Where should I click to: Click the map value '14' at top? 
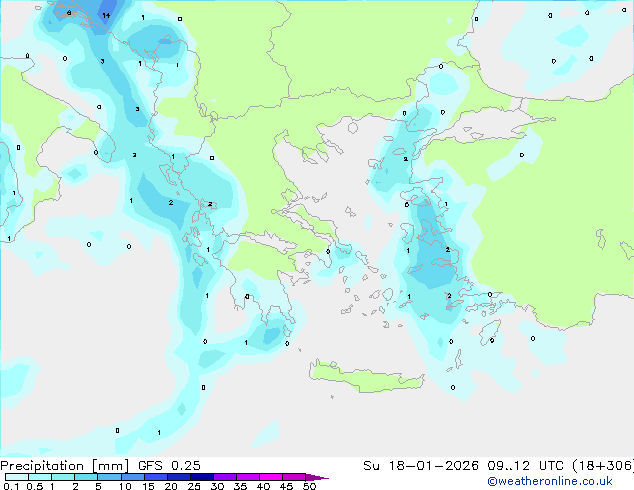[x=106, y=15]
